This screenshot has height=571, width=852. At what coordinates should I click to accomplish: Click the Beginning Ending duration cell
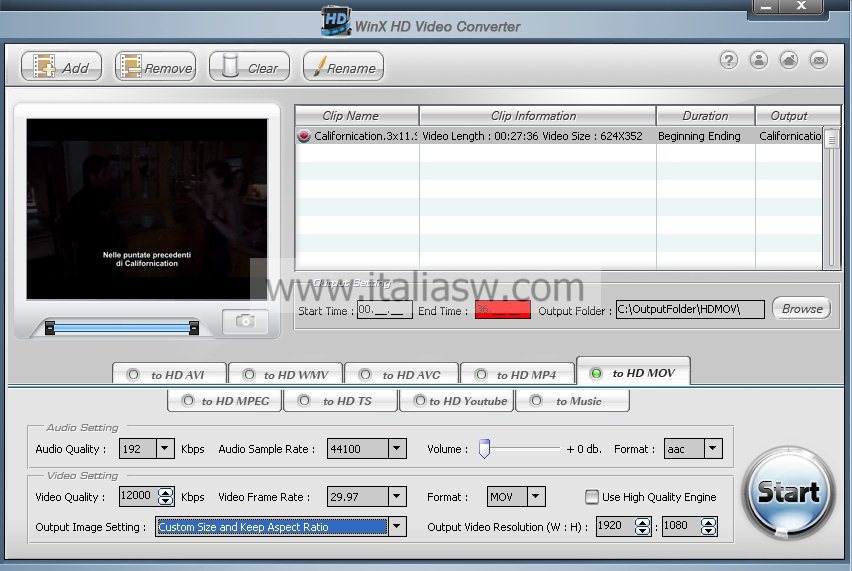(699, 136)
